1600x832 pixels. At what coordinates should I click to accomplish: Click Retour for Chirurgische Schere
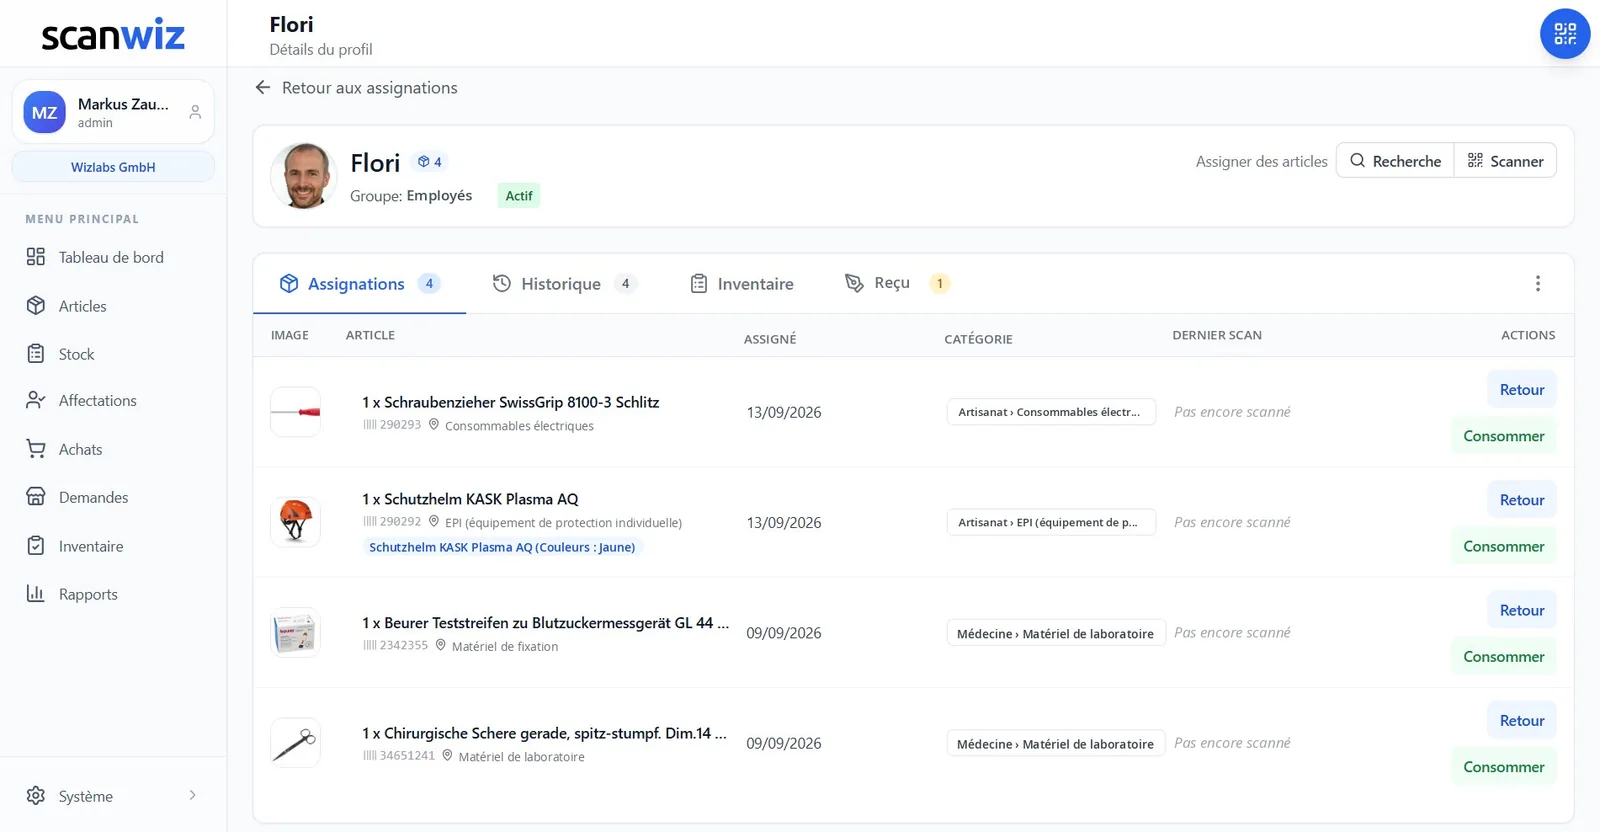coord(1522,720)
